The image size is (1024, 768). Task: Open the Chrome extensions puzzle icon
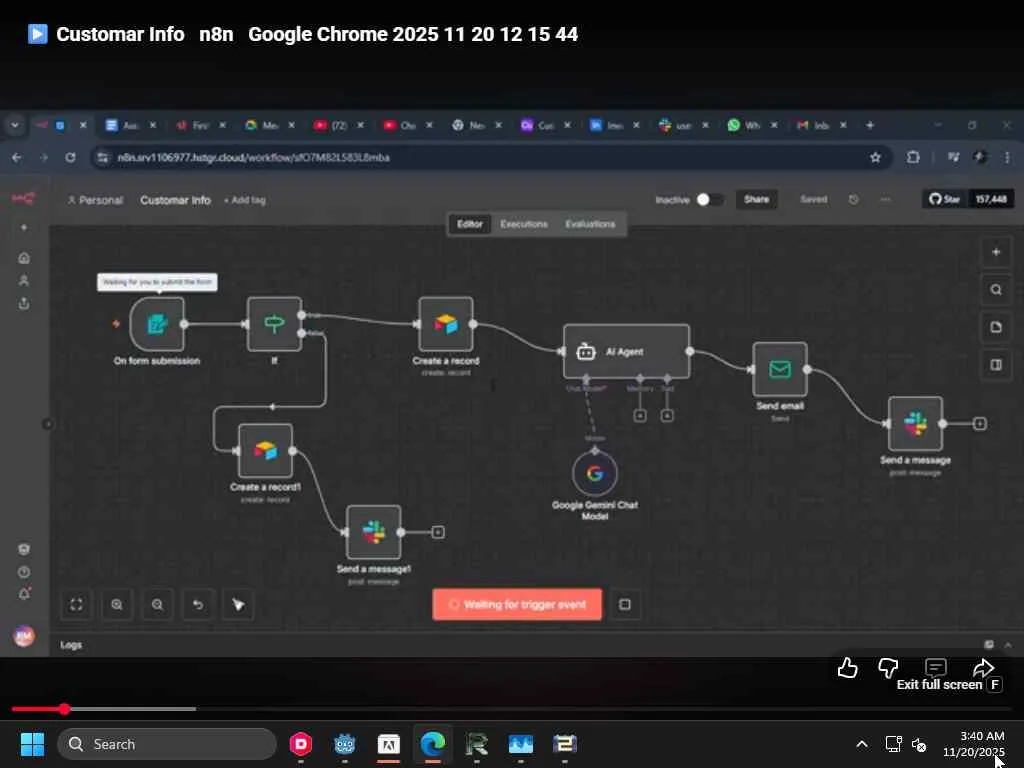coord(913,157)
